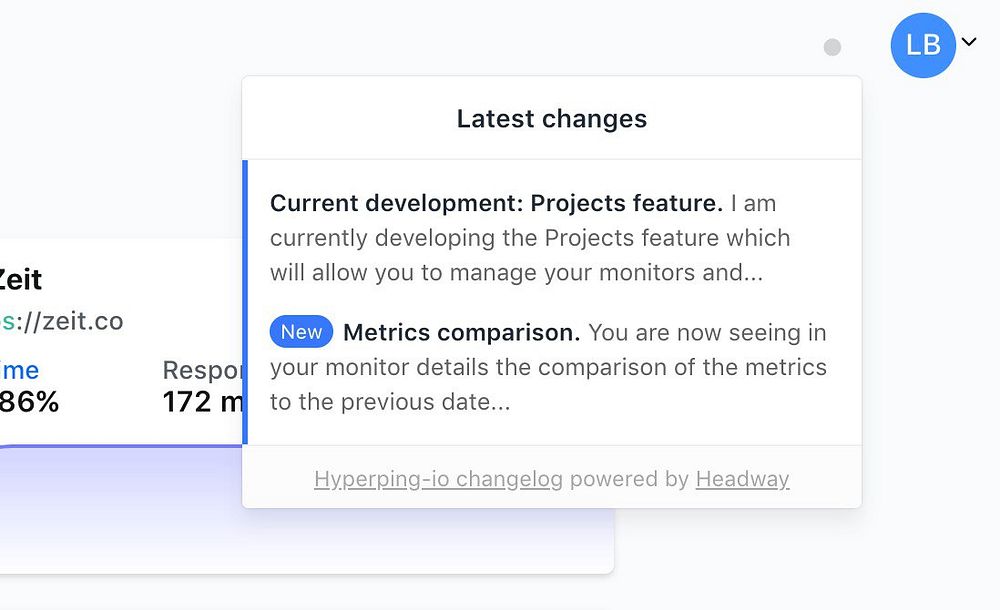
Task: Open the Hyperping-io changelog link
Action: 438,479
